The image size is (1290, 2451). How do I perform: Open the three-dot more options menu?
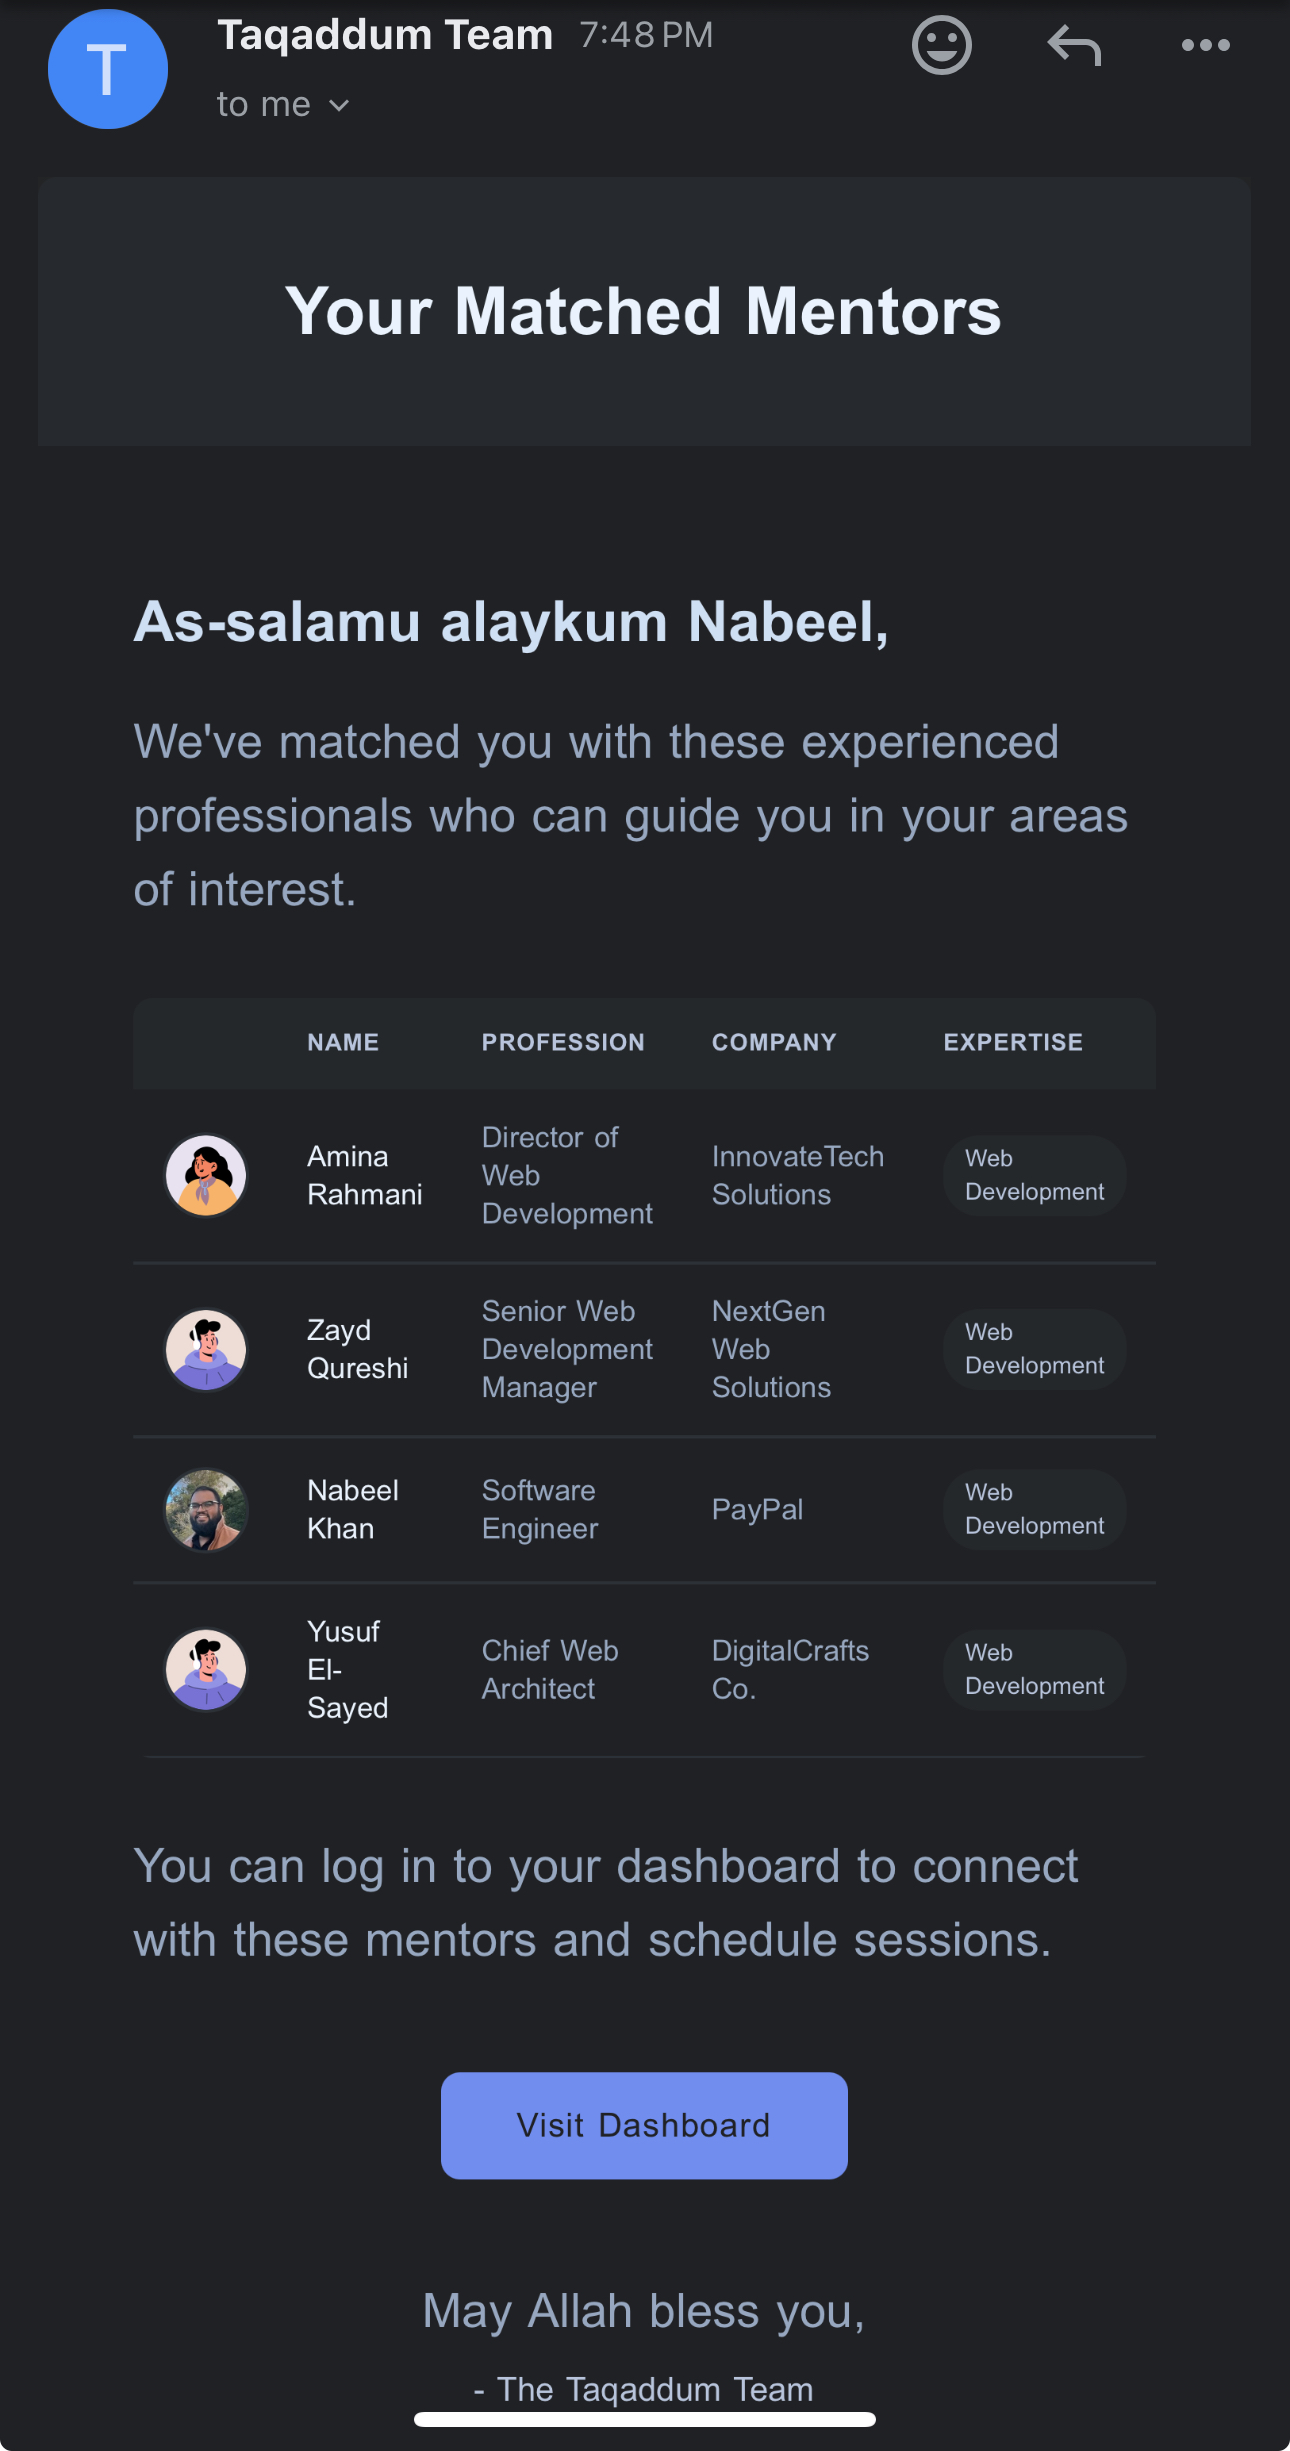coord(1205,45)
